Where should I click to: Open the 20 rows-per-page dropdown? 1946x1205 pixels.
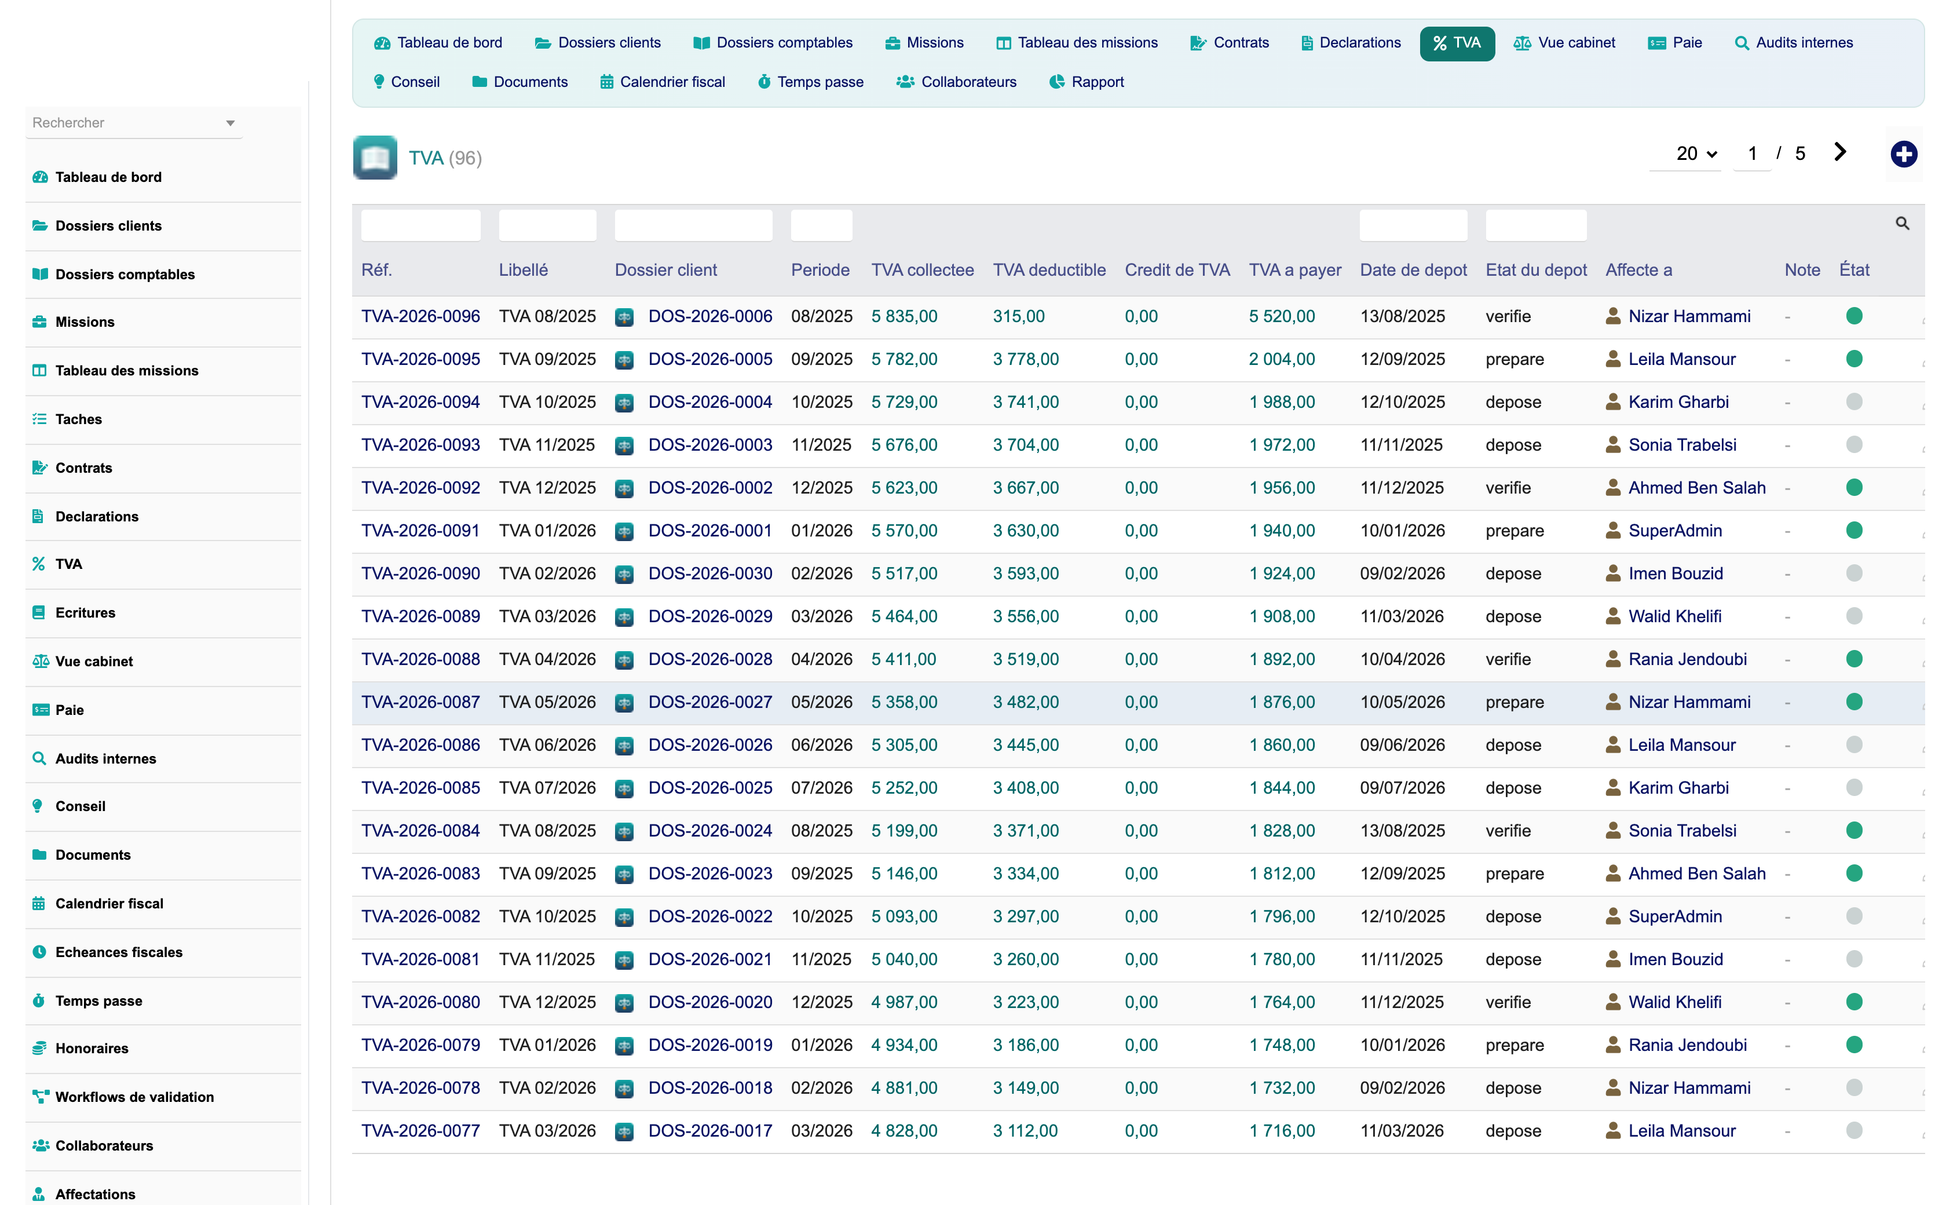click(x=1686, y=154)
